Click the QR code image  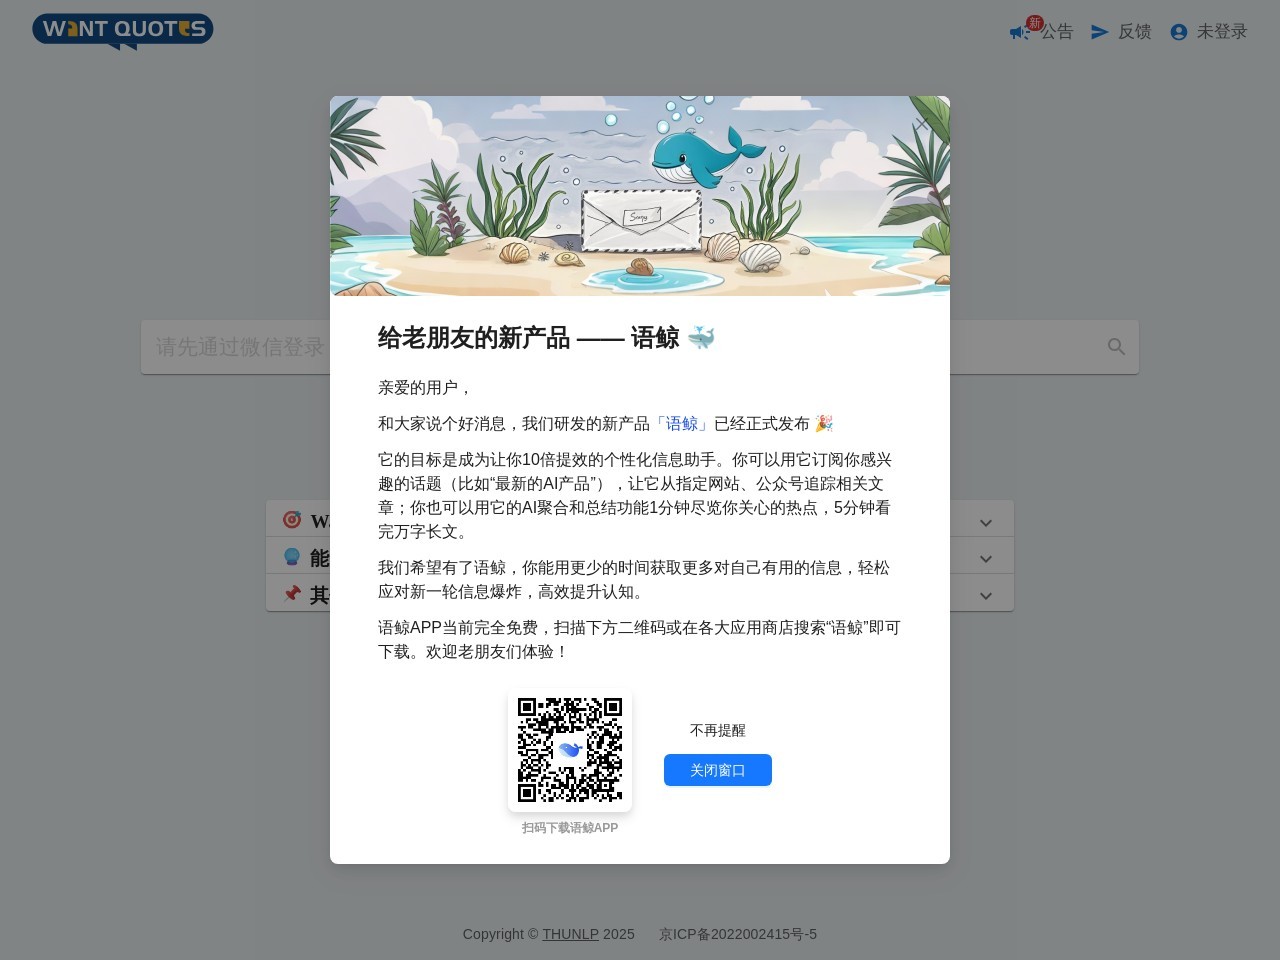[570, 750]
